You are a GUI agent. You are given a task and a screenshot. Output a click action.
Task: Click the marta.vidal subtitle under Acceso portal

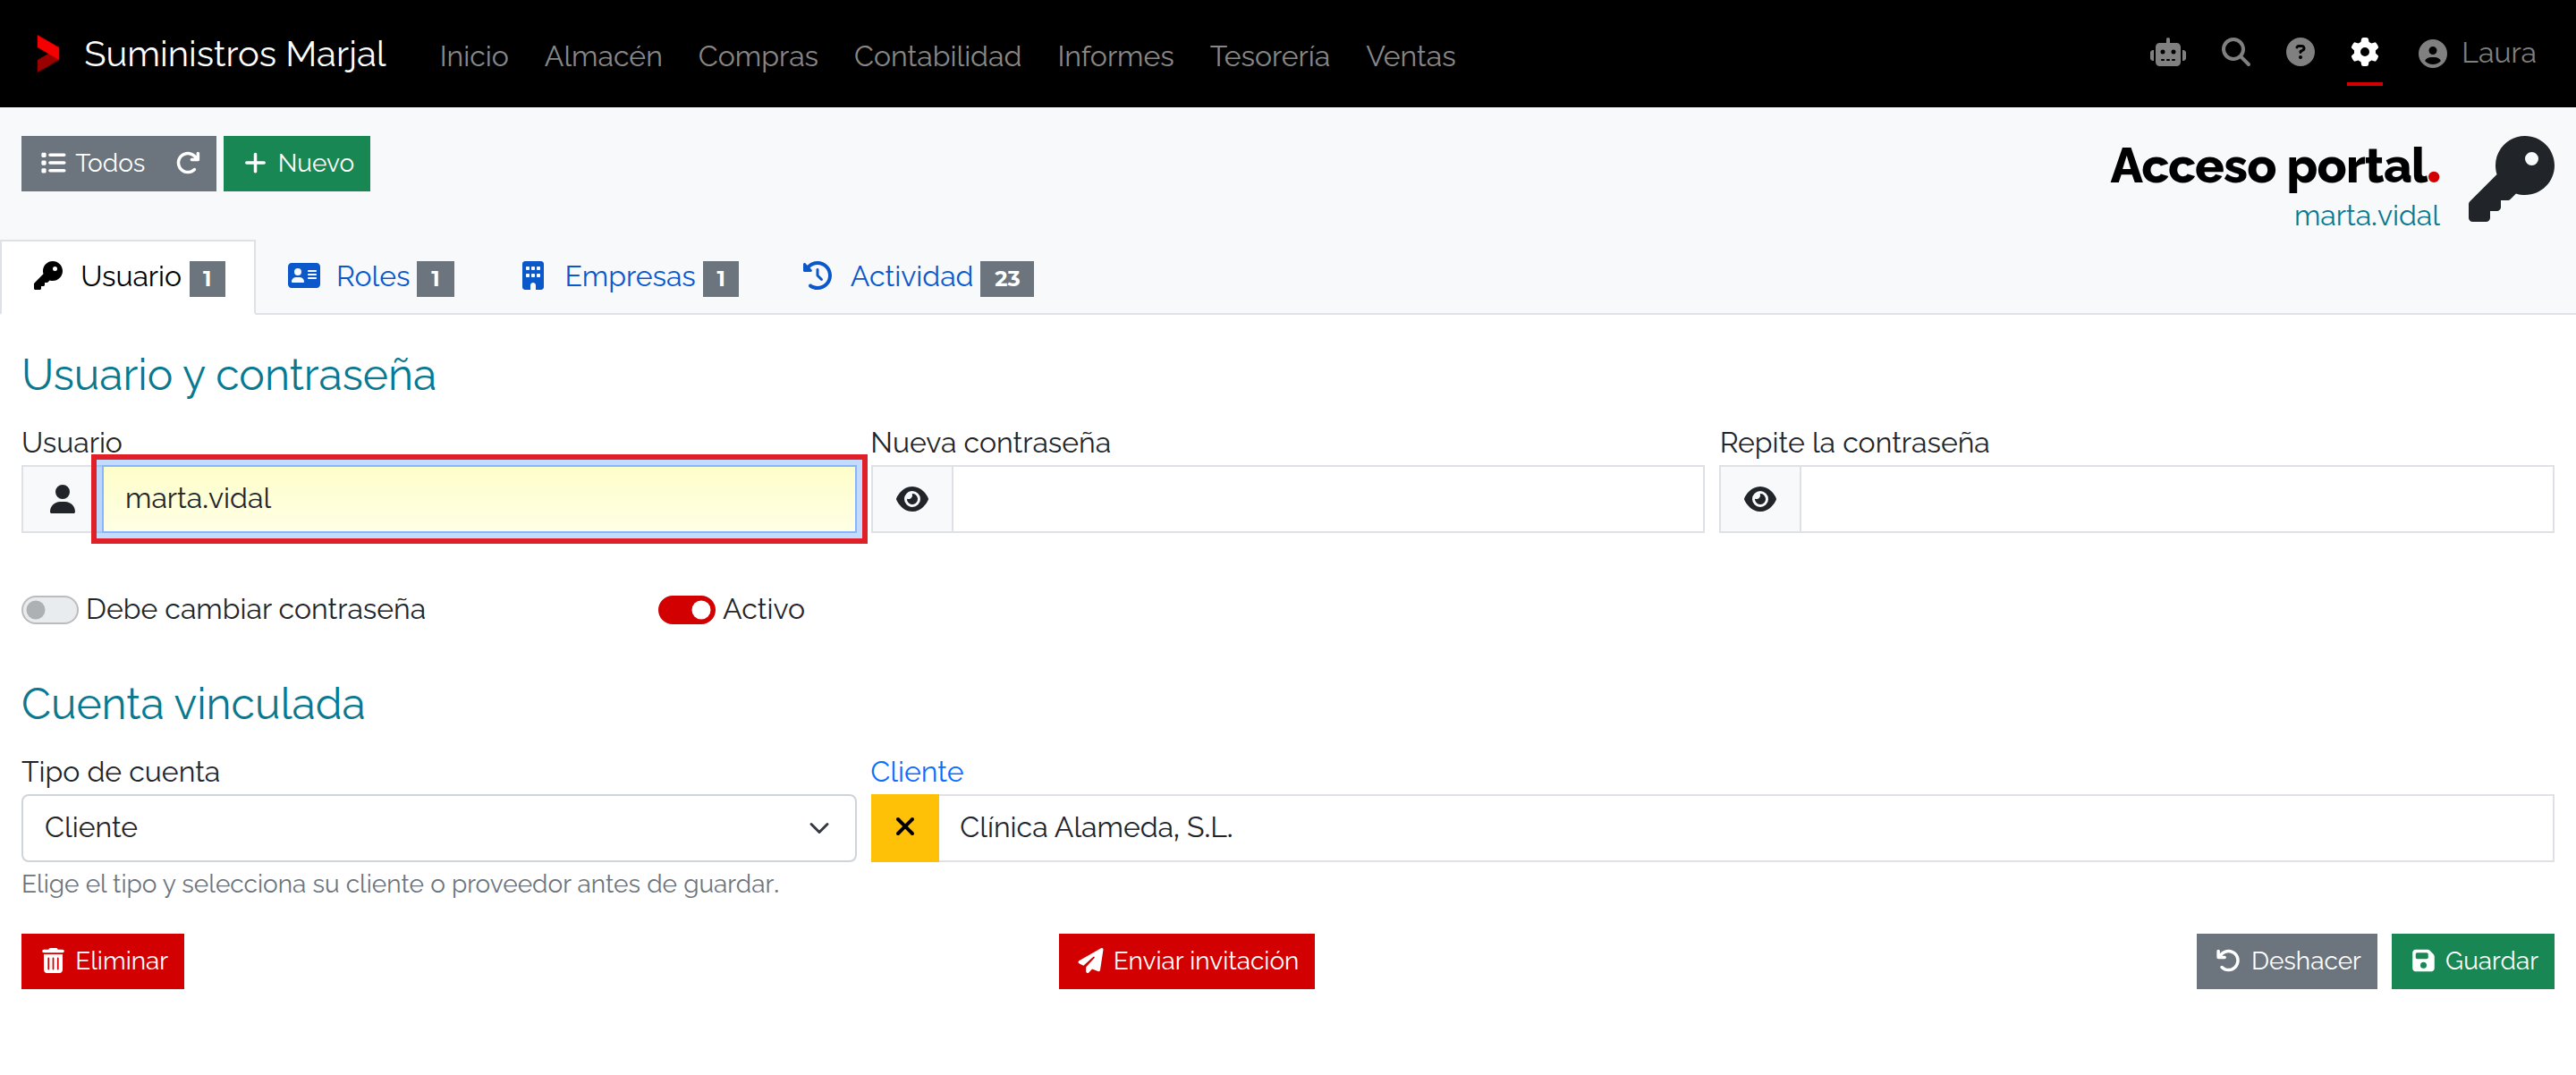[2366, 216]
